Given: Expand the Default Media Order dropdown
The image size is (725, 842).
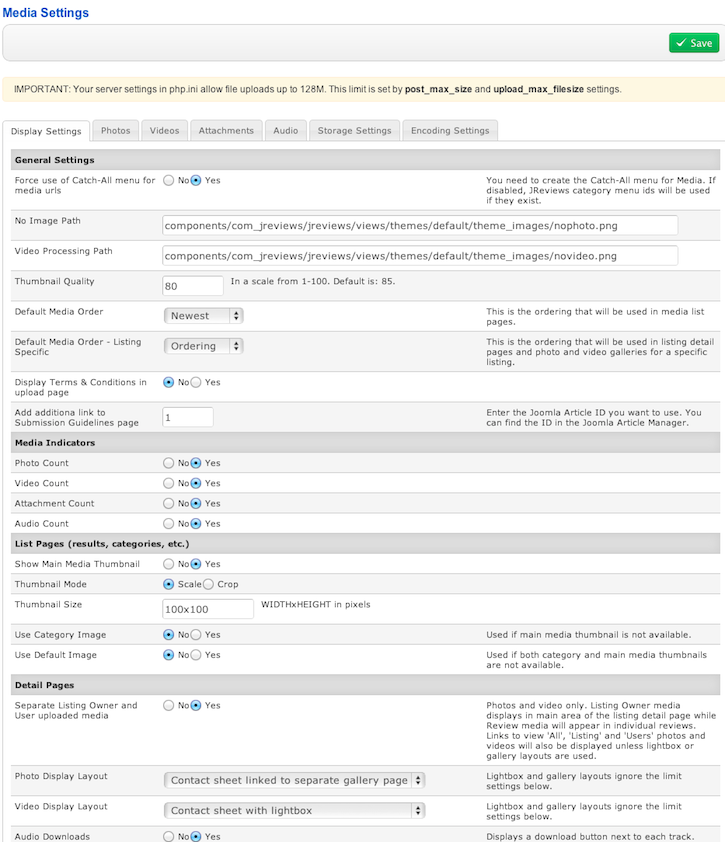Looking at the screenshot, I should [x=204, y=316].
